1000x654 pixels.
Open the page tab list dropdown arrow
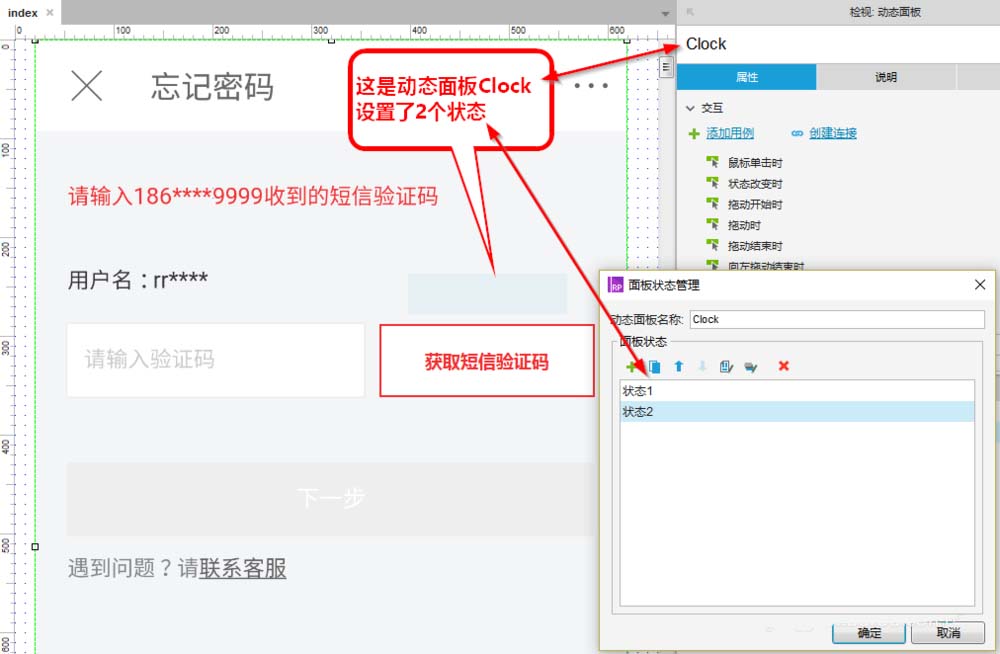665,13
